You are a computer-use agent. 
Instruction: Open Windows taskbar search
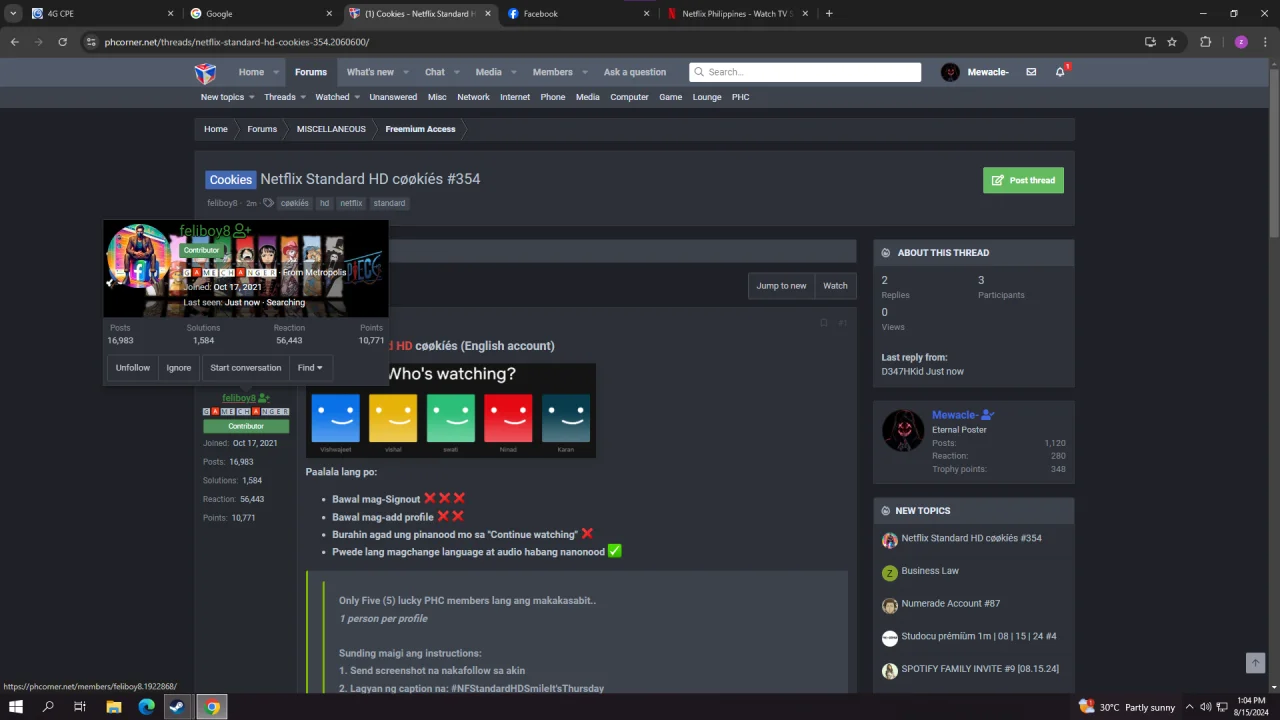(x=48, y=707)
